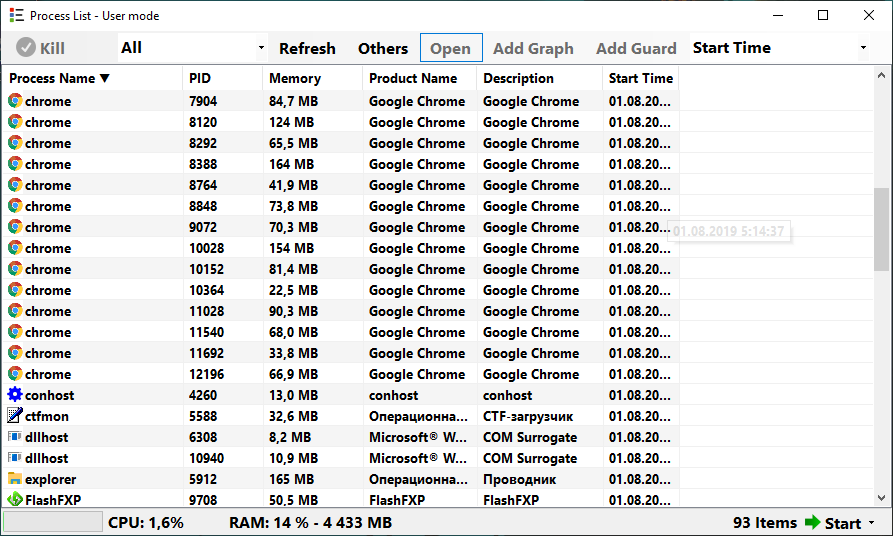Click Chrome icon of PID 8292 row

(15, 143)
